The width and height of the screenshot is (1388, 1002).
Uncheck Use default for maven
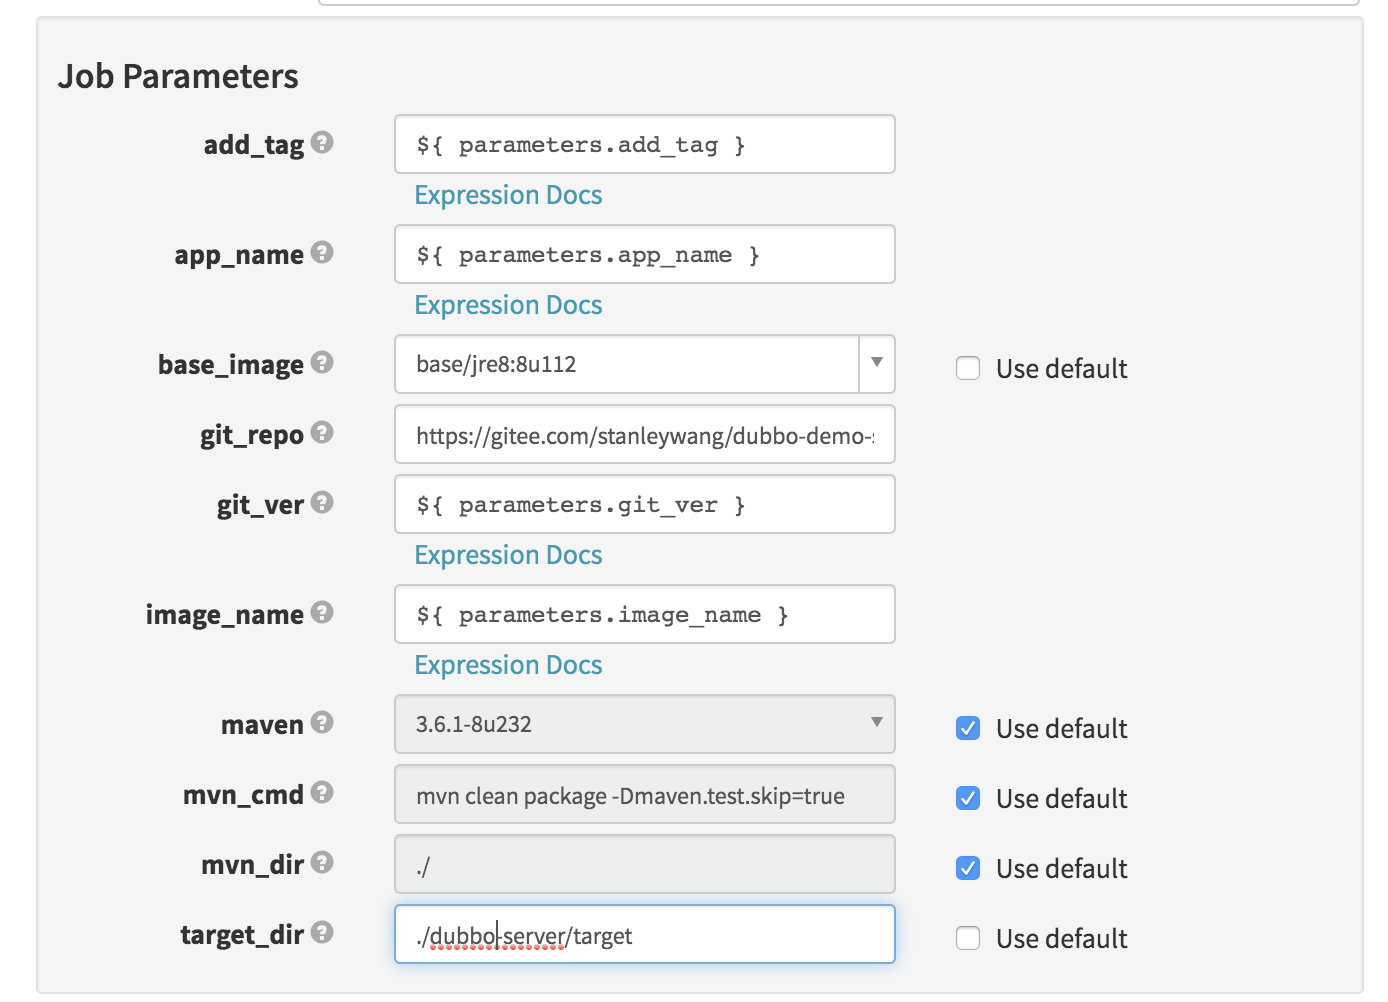coord(968,728)
